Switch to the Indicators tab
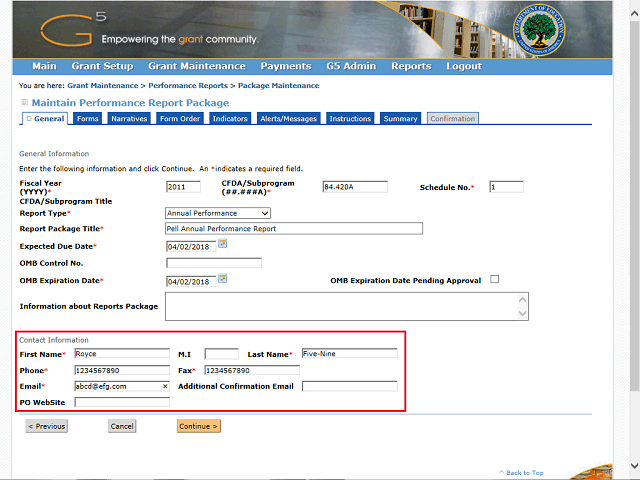 pyautogui.click(x=230, y=118)
